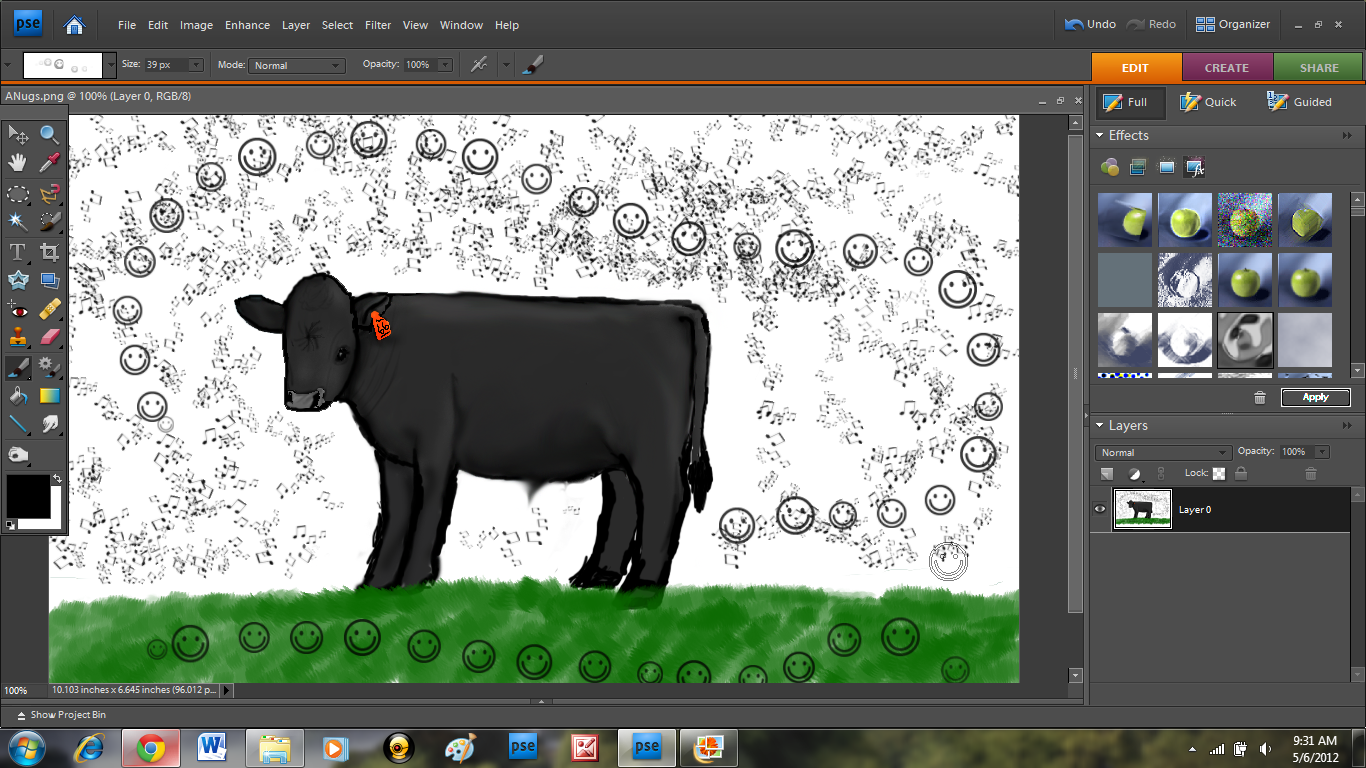Toggle lock transparent pixels for layer
Viewport: 1366px width, 768px height.
click(1219, 474)
